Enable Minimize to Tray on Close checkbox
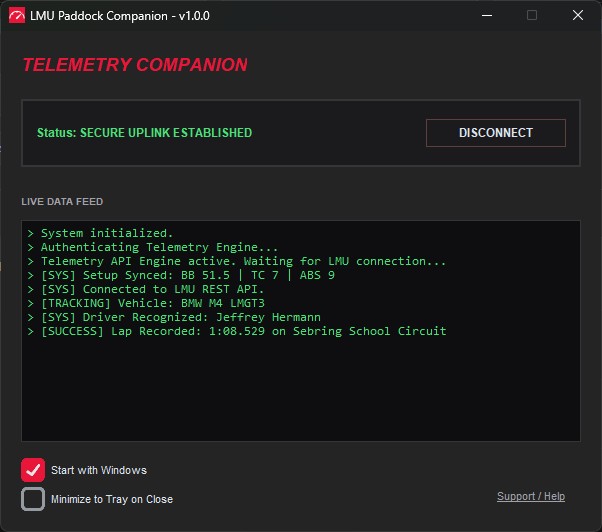 pyautogui.click(x=34, y=499)
